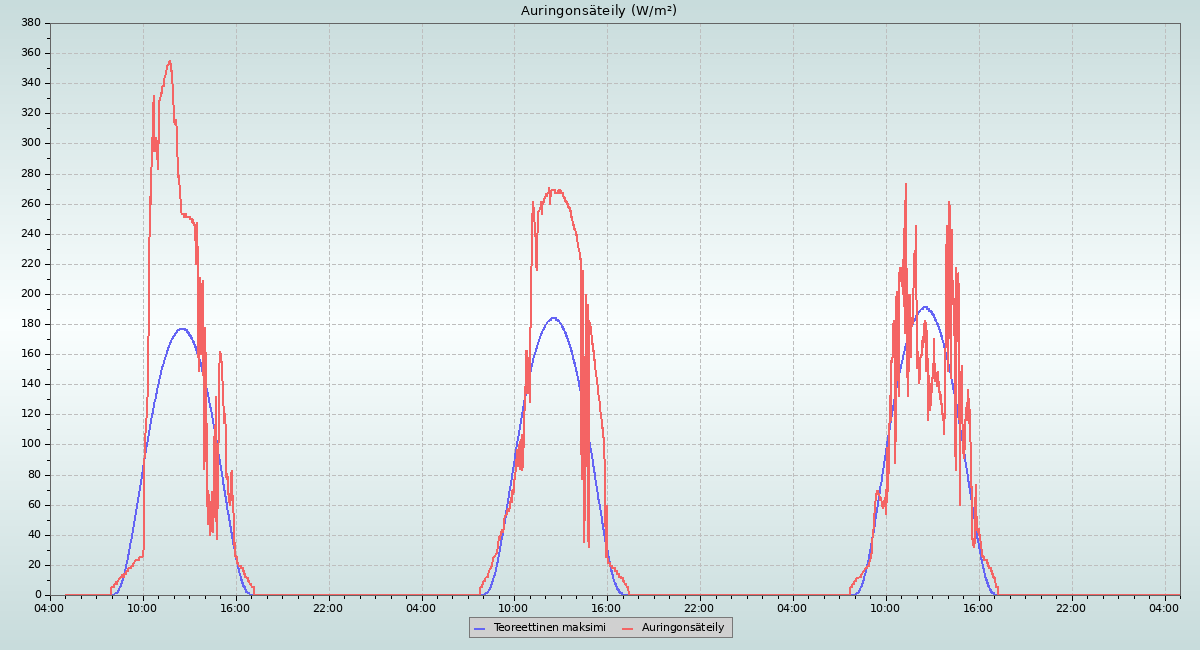1200x650 pixels.
Task: Click the first 22:00 x-axis label
Action: pyautogui.click(x=328, y=608)
